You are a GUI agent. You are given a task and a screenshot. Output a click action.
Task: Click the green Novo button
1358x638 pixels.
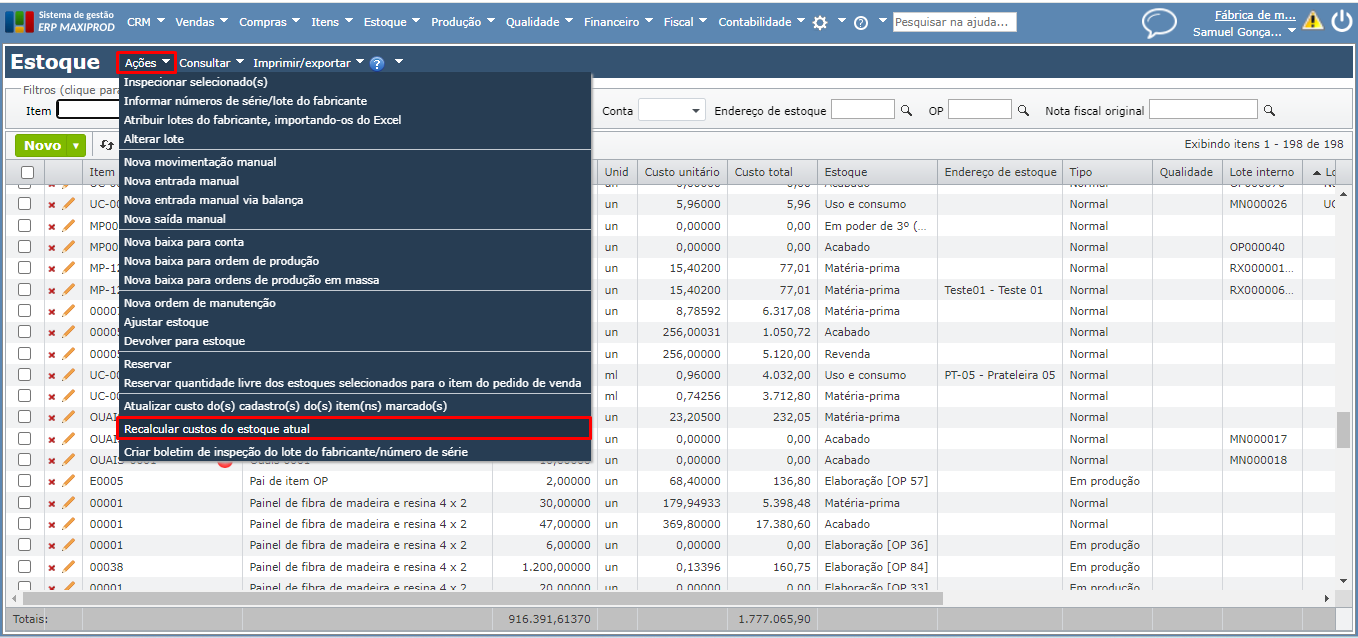click(42, 146)
